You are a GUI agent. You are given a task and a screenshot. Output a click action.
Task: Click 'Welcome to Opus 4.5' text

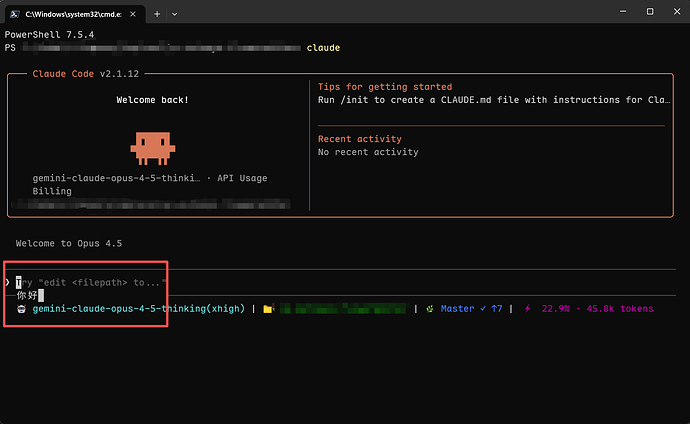point(69,244)
